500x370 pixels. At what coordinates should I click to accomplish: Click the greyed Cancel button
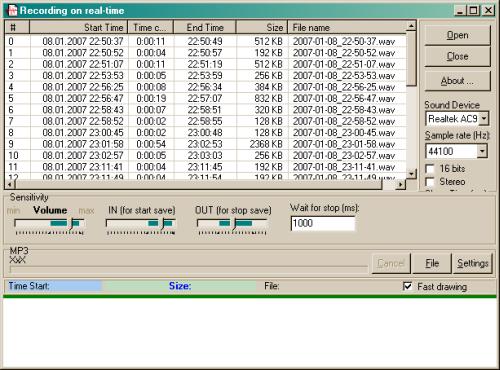pos(391,263)
